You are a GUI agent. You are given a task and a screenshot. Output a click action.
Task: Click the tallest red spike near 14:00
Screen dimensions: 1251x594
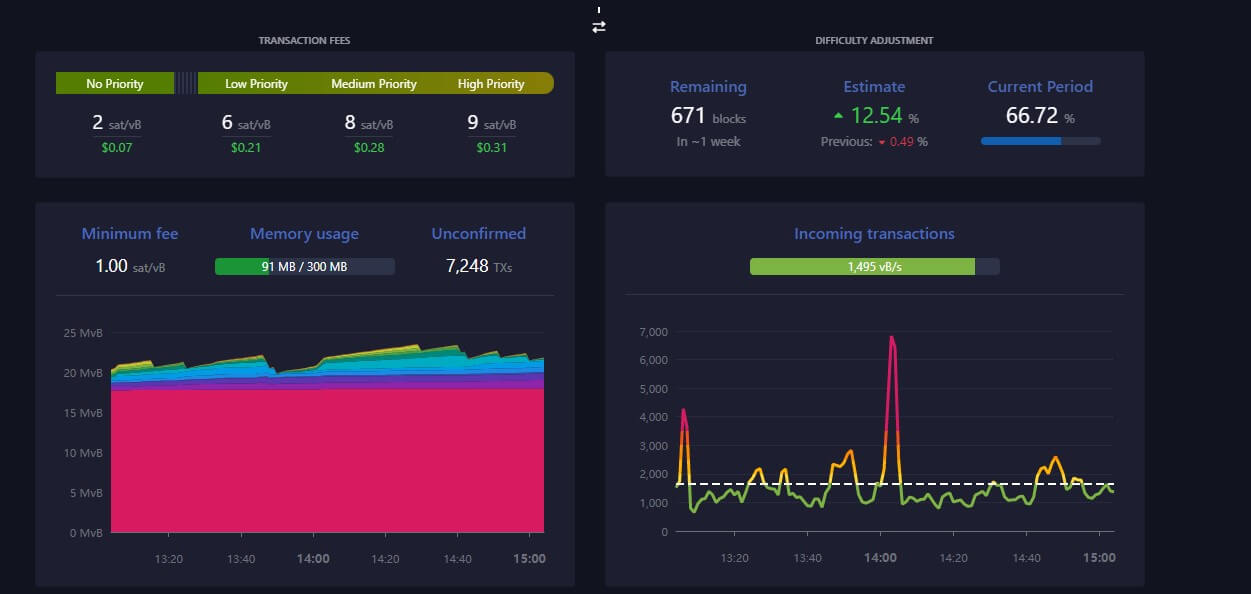[891, 340]
